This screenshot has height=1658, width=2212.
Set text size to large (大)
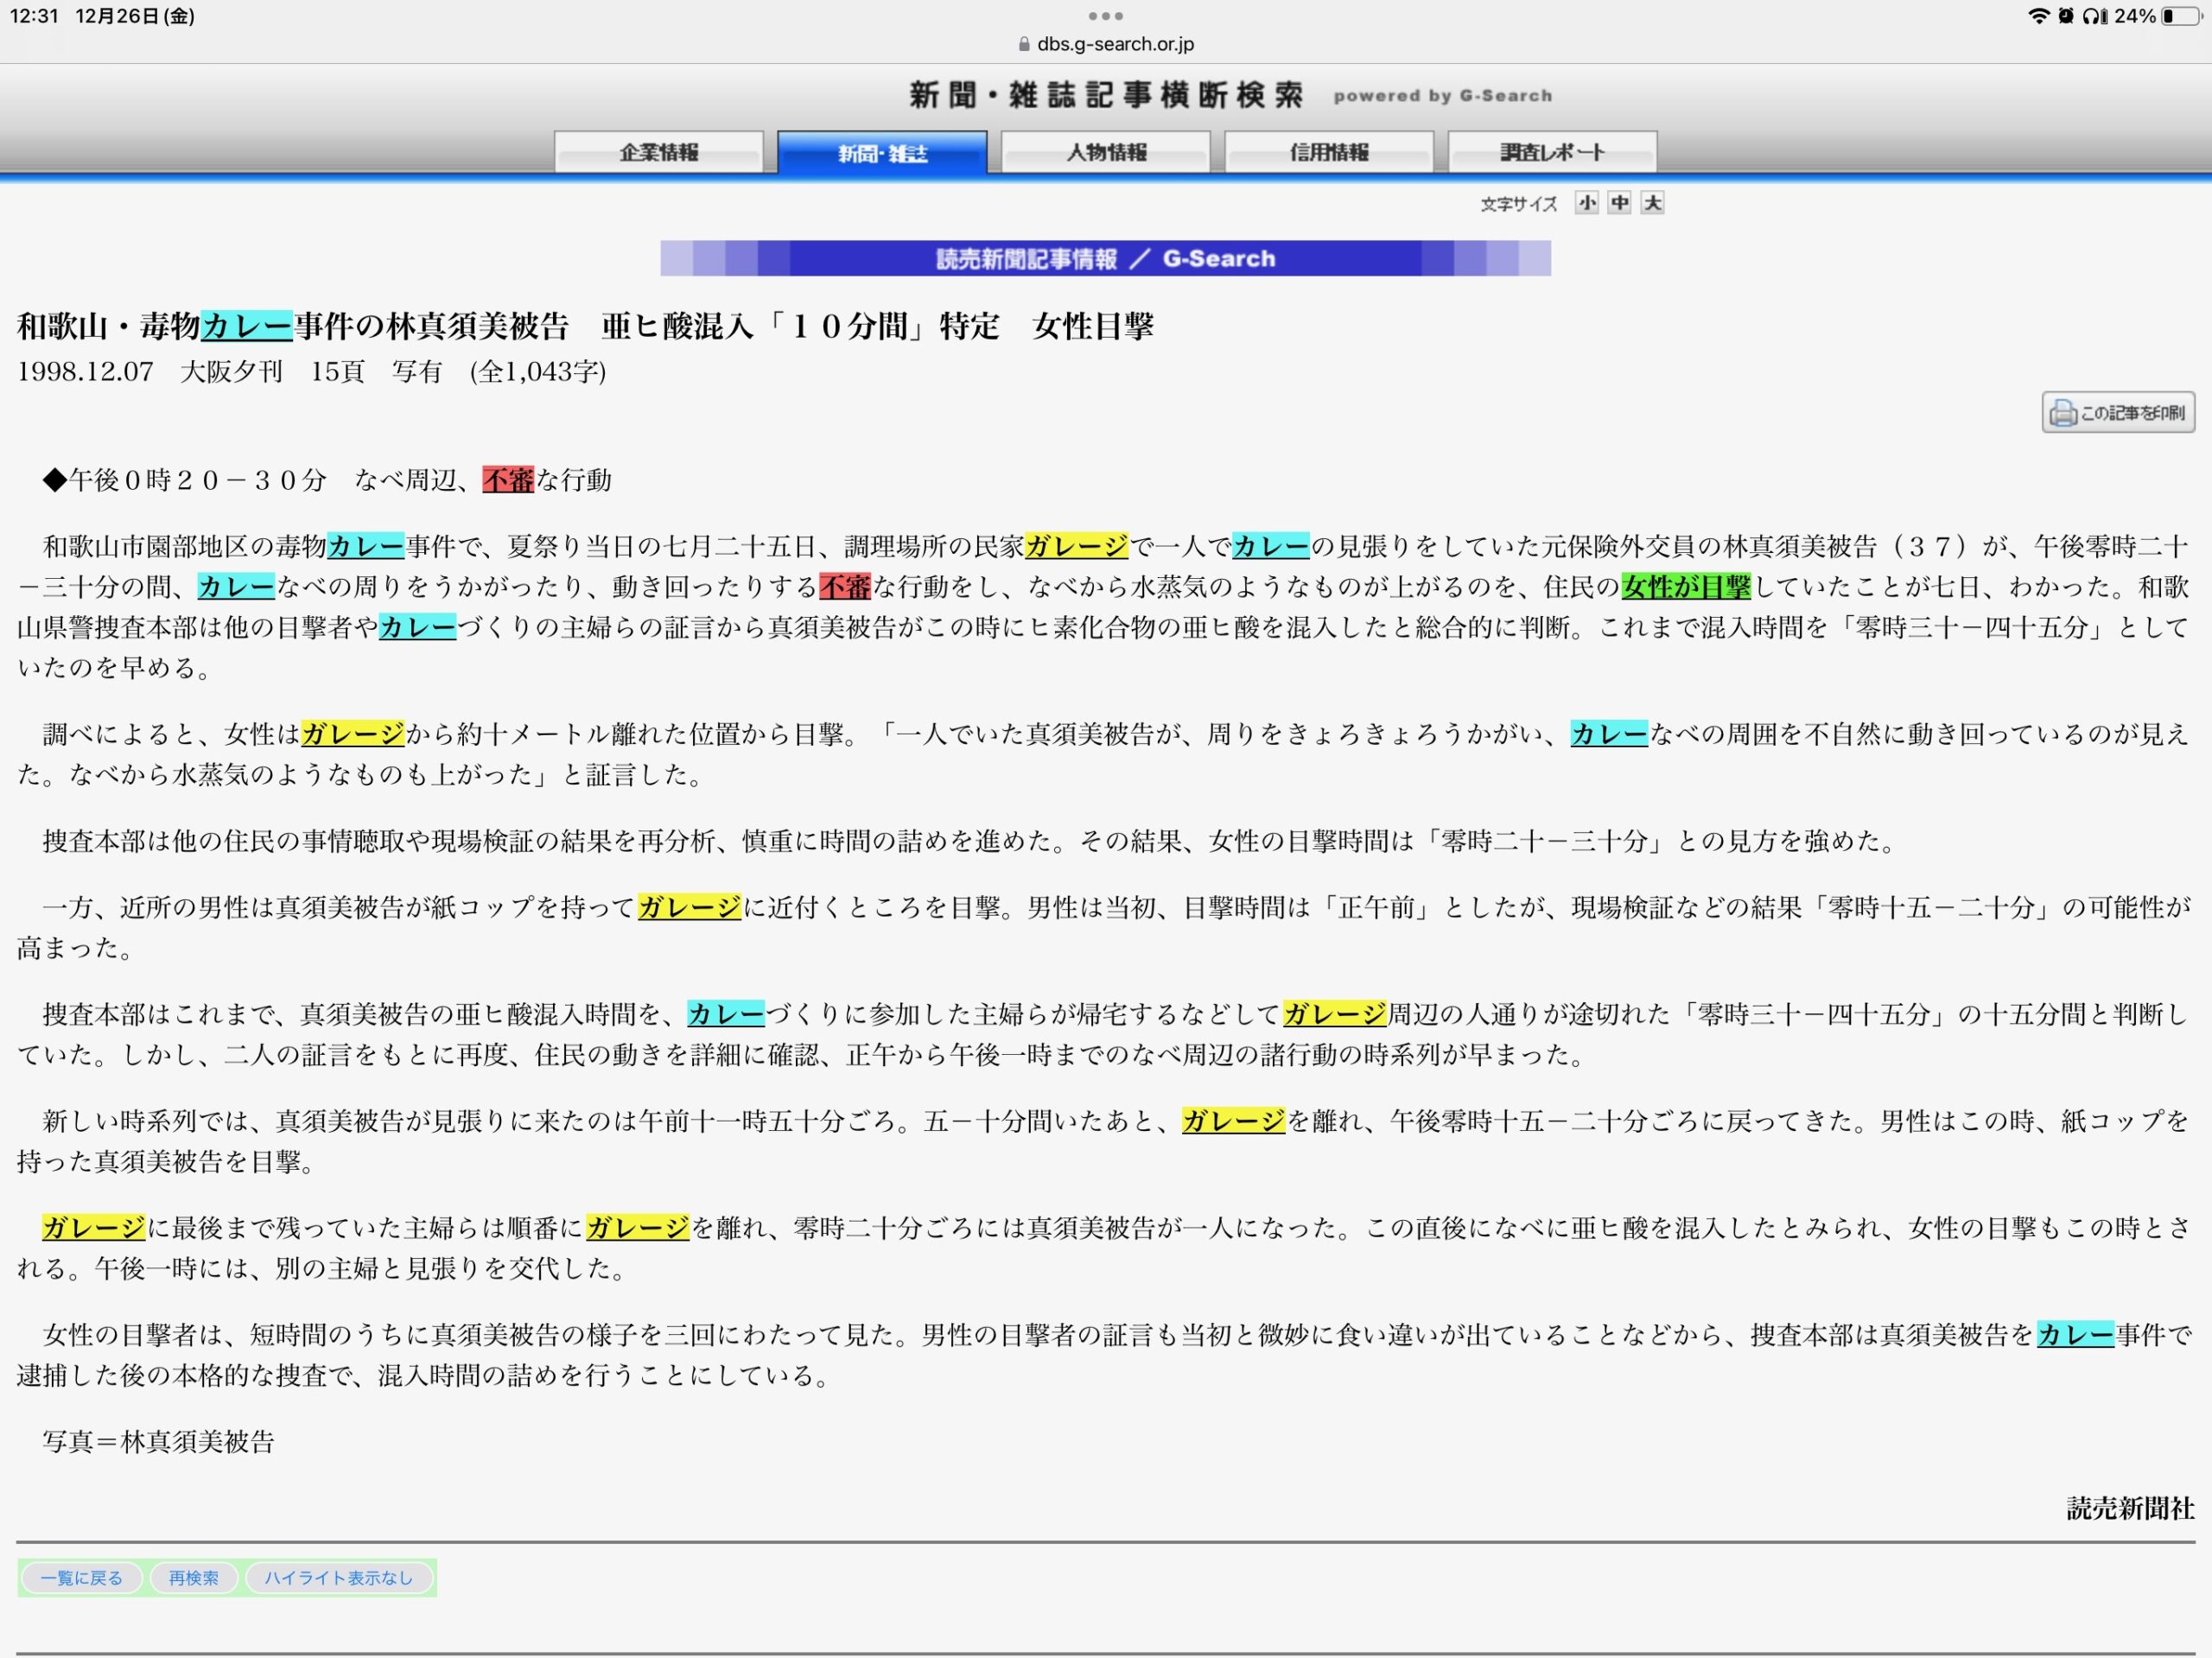click(1653, 203)
